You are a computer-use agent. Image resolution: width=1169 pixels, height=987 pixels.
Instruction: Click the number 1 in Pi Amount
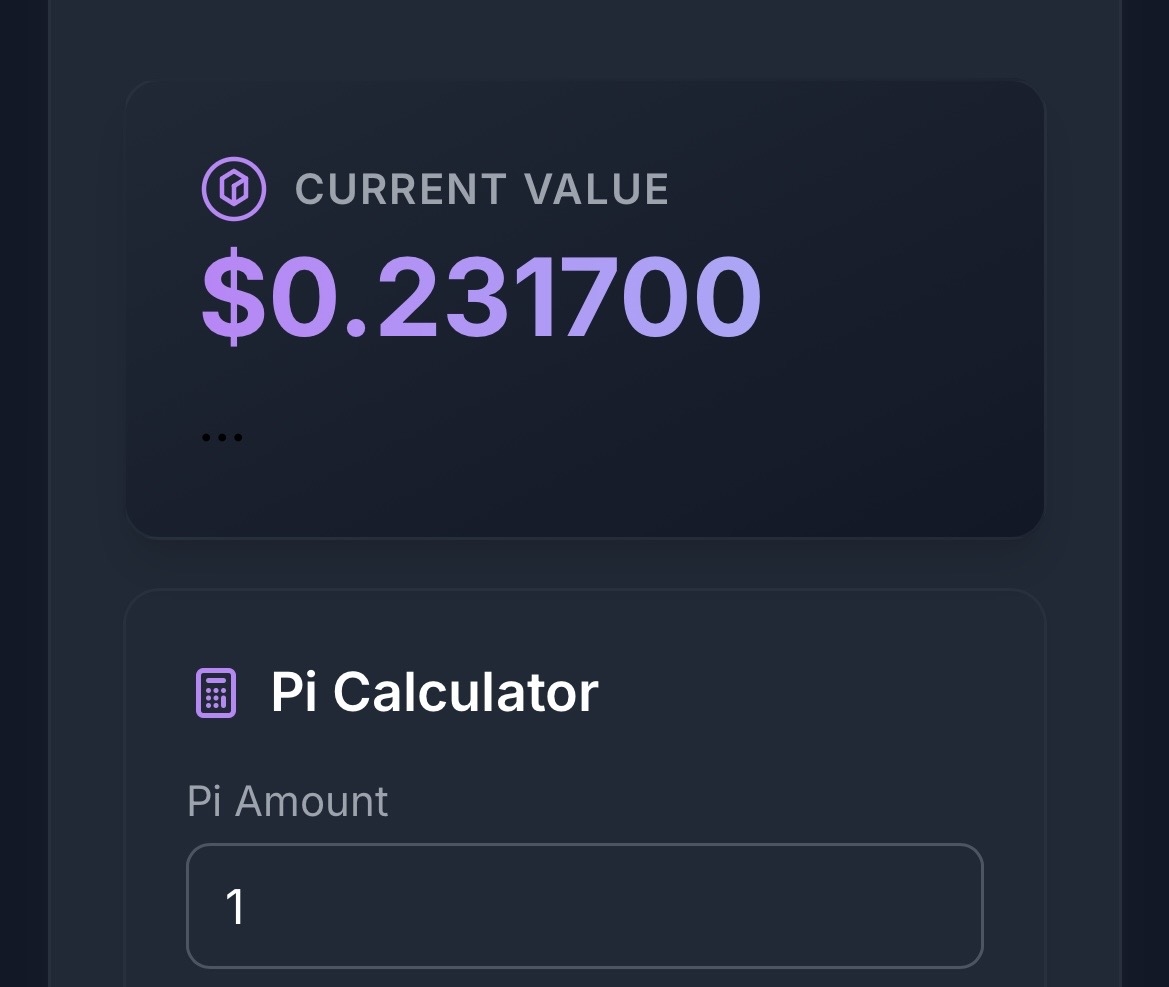tap(236, 907)
